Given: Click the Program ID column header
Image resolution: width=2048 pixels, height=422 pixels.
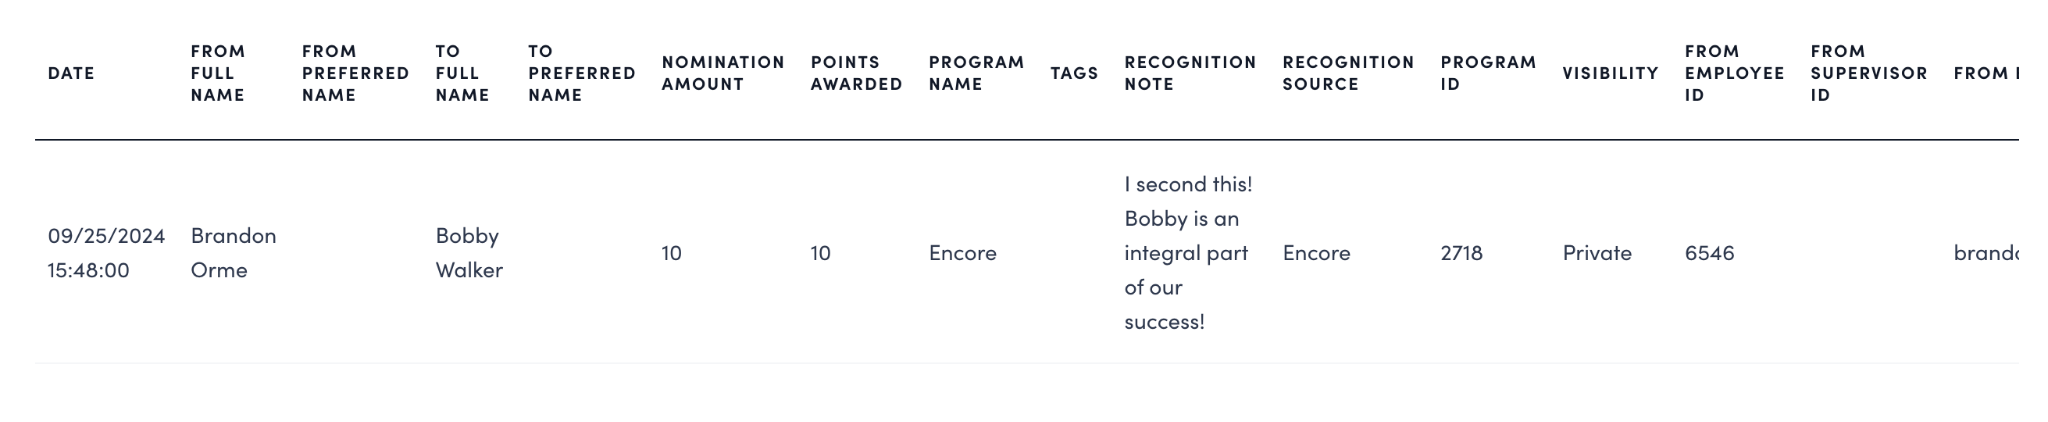Looking at the screenshot, I should pyautogui.click(x=1488, y=73).
